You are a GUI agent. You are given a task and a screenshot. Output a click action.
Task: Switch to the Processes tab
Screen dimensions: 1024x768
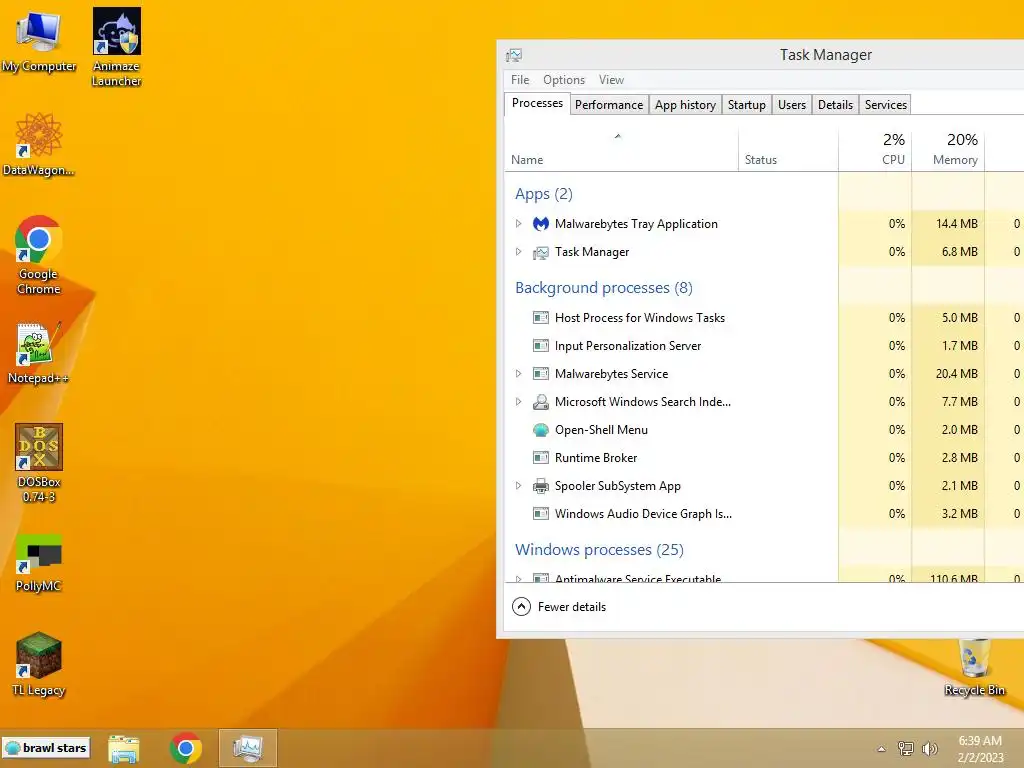click(537, 103)
